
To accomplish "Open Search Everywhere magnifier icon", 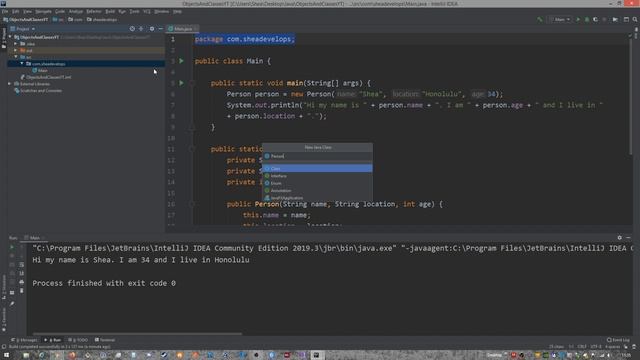I will (x=635, y=19).
